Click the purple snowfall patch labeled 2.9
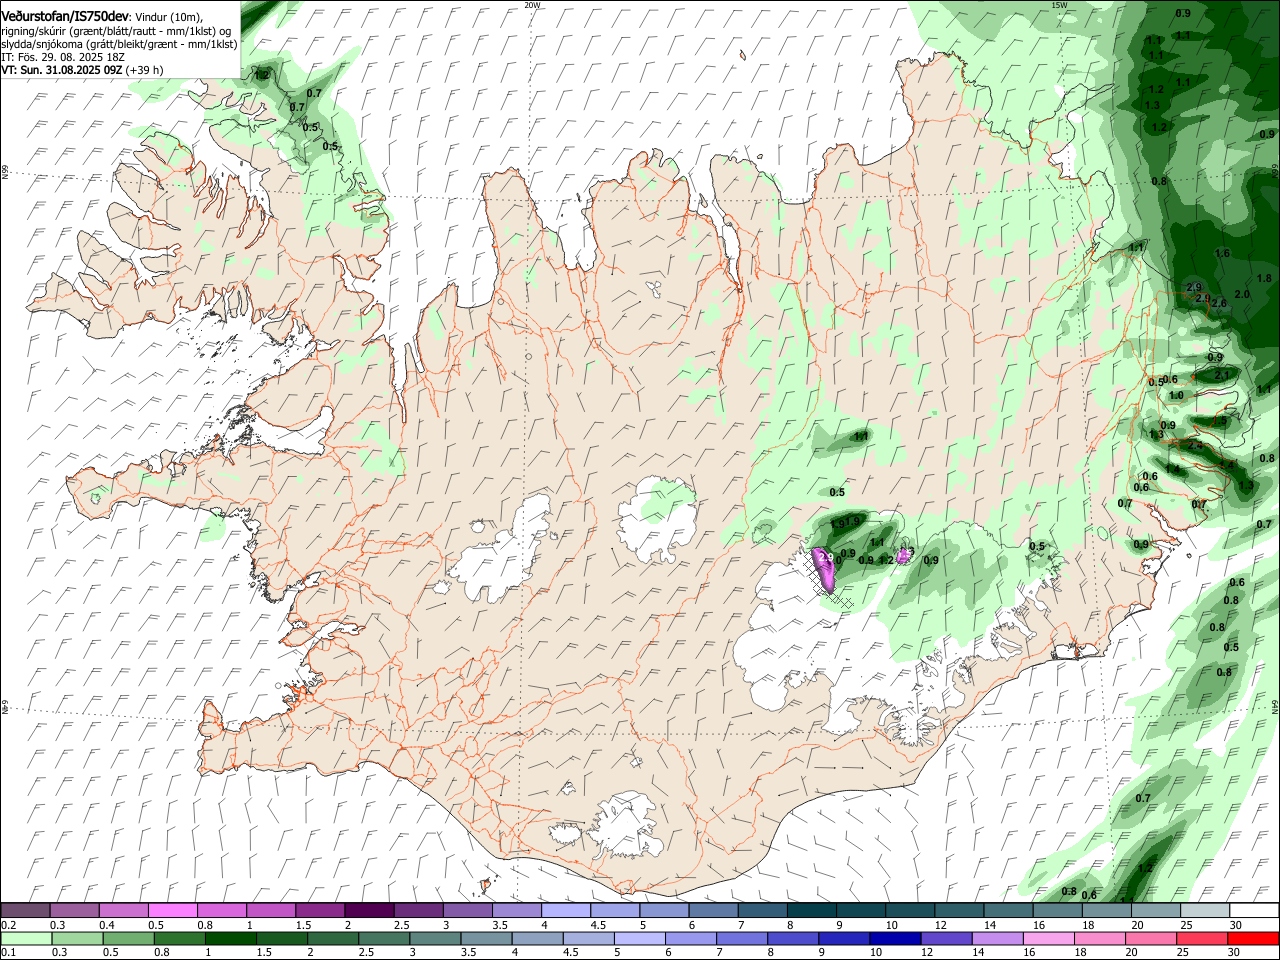Image resolution: width=1280 pixels, height=960 pixels. point(827,570)
